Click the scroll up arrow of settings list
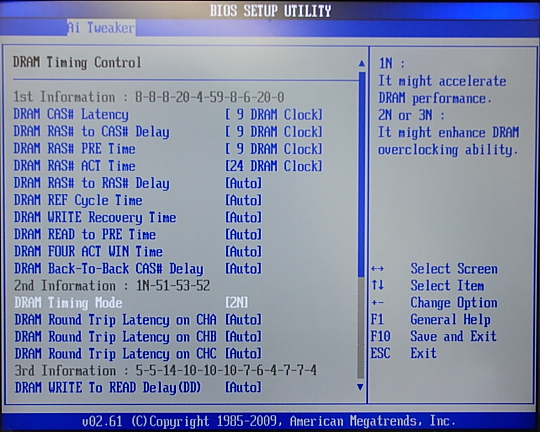This screenshot has height=432, width=540. pyautogui.click(x=361, y=63)
